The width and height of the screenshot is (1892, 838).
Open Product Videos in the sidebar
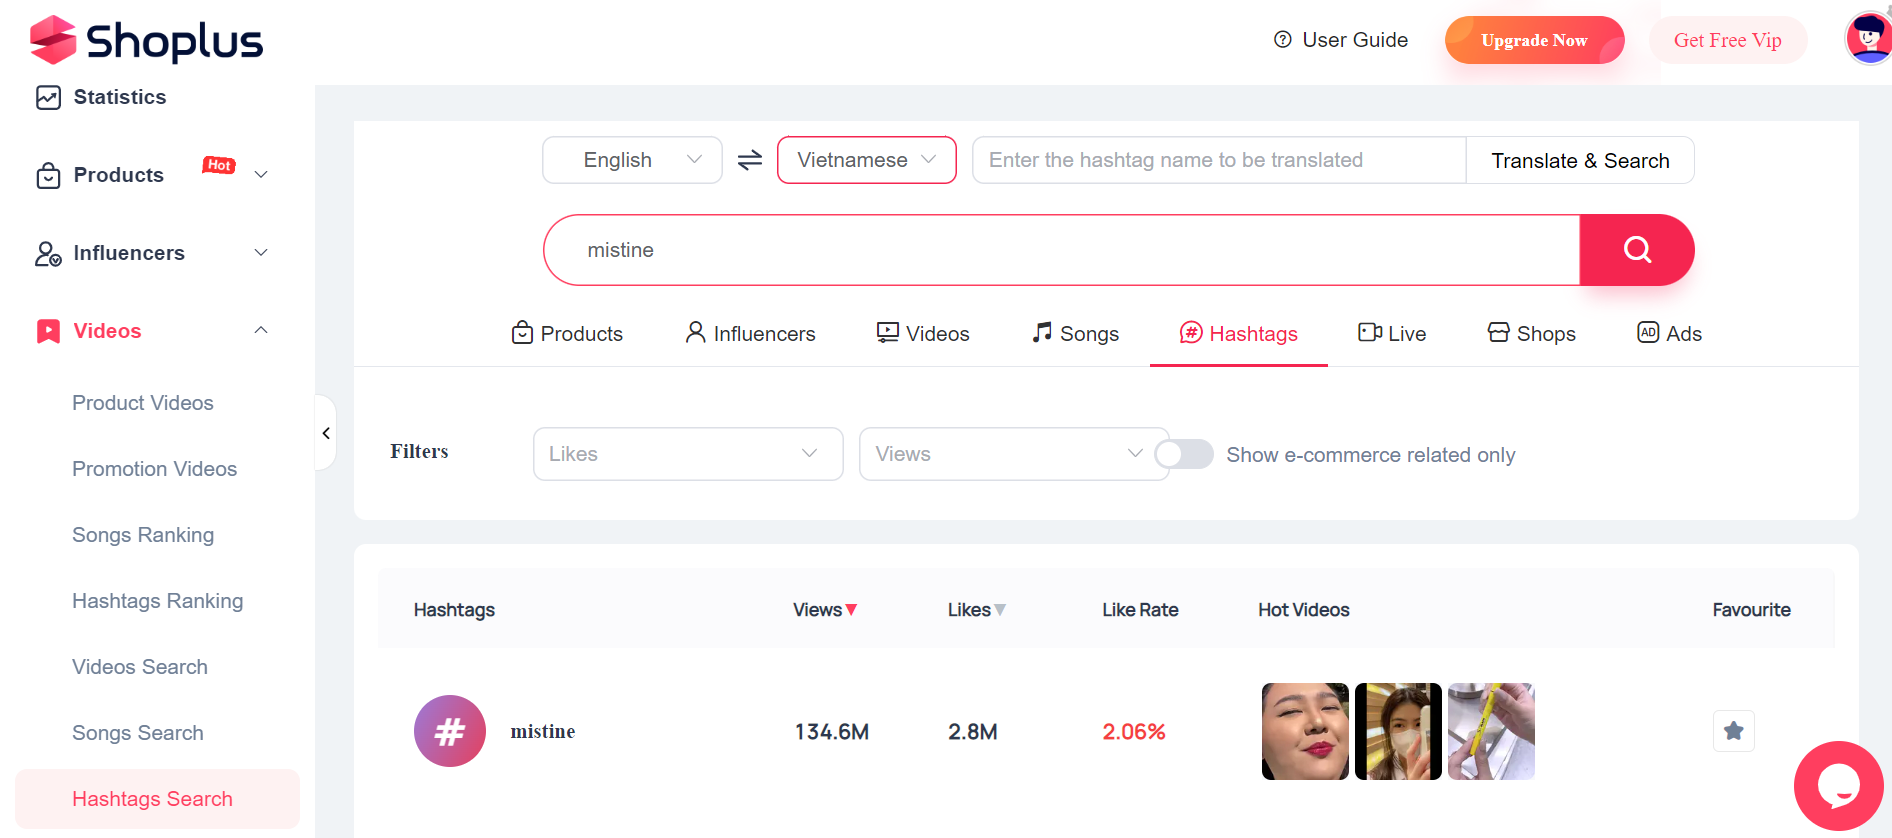143,403
